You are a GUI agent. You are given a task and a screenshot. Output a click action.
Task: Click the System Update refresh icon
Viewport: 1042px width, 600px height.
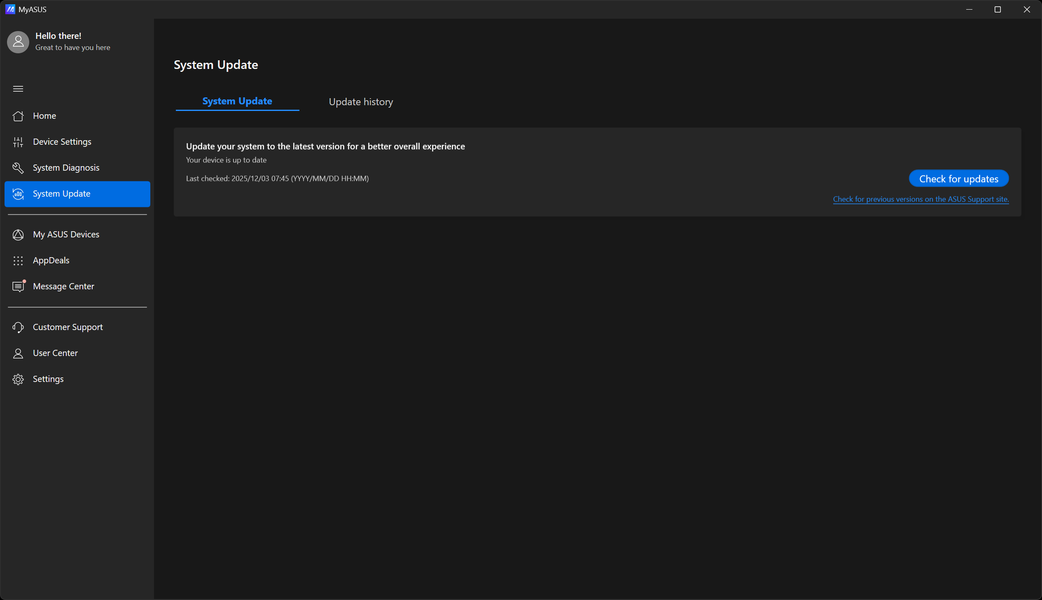18,194
